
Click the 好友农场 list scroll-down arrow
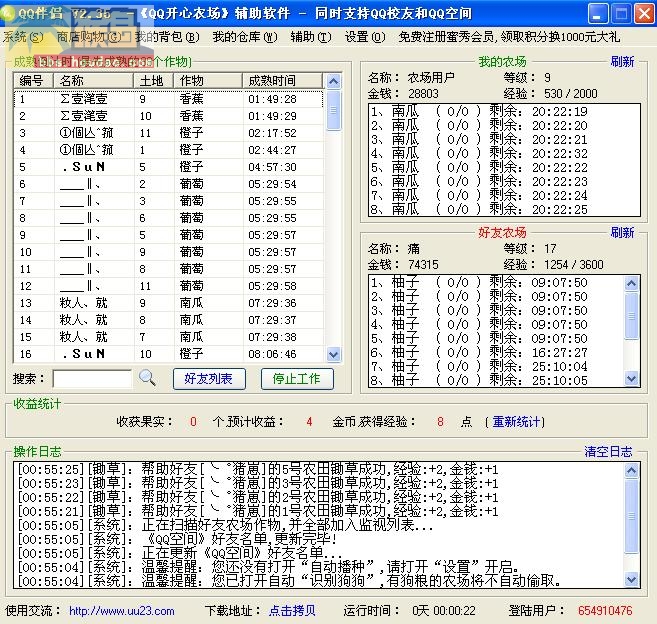coord(631,379)
